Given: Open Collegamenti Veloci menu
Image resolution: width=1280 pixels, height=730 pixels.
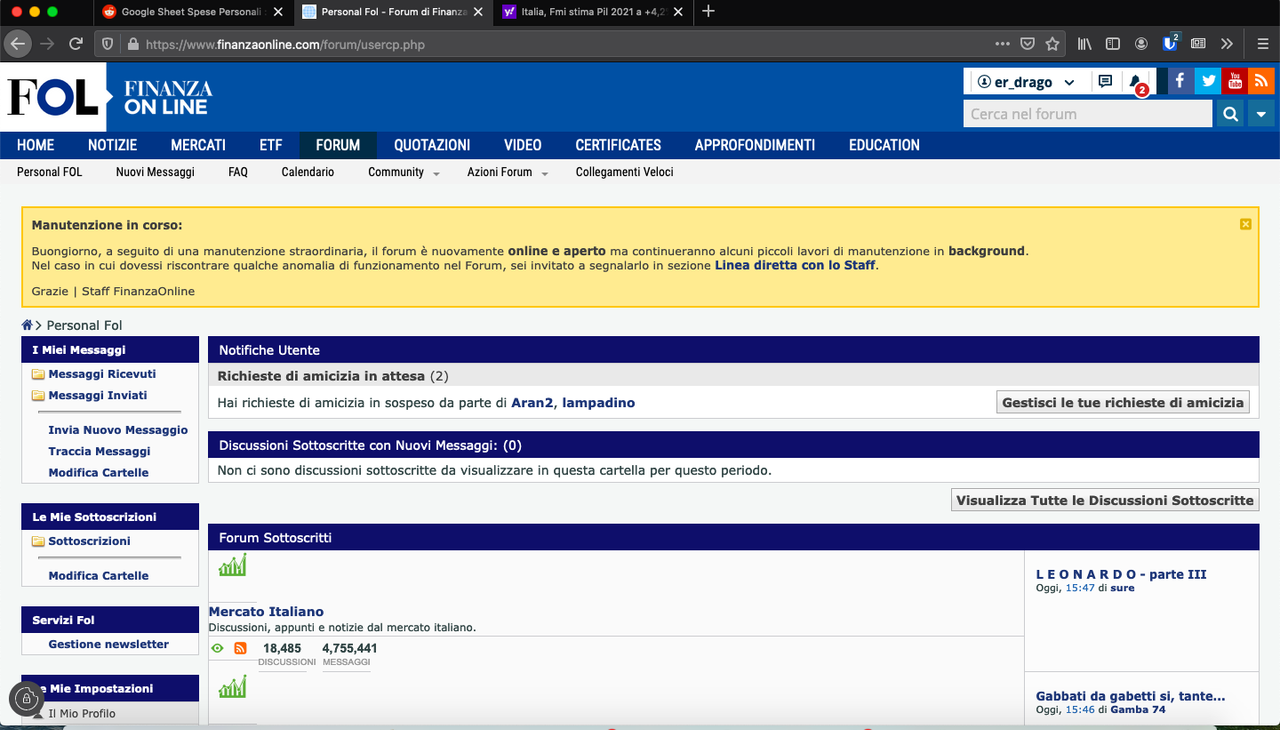Looking at the screenshot, I should (x=624, y=172).
